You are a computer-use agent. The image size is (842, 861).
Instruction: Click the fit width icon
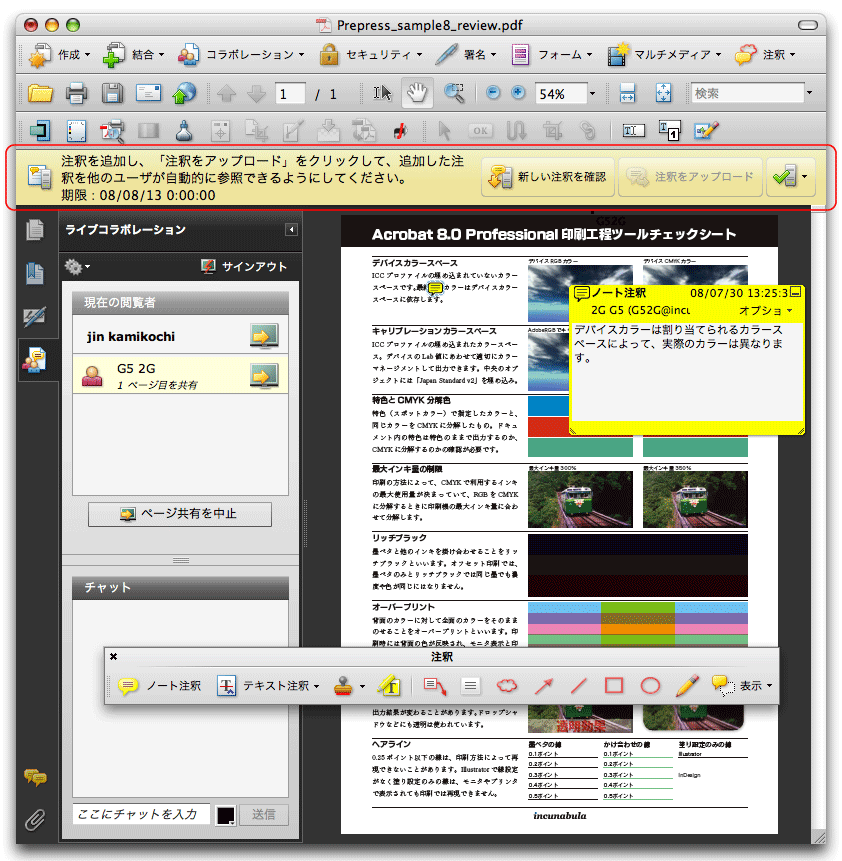(x=627, y=93)
